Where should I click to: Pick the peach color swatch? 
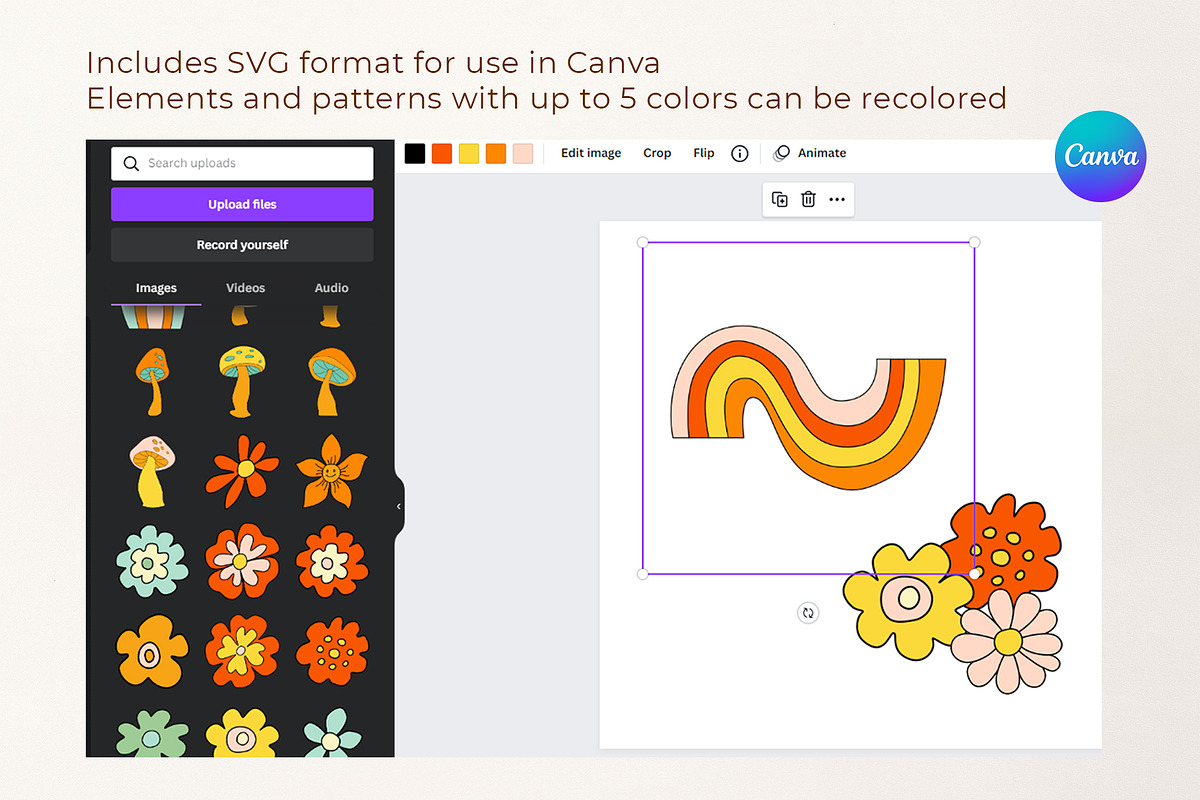523,153
